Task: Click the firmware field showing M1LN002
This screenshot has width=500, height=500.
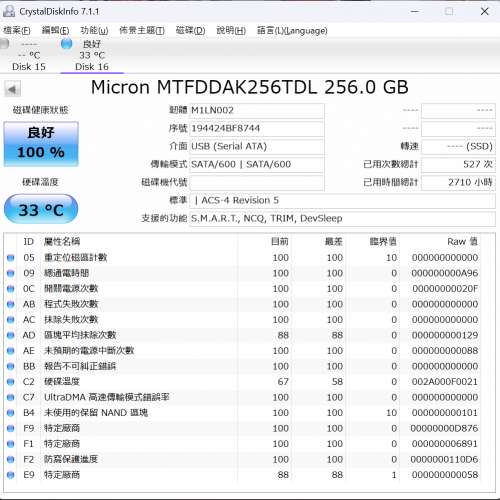Action: [x=257, y=110]
